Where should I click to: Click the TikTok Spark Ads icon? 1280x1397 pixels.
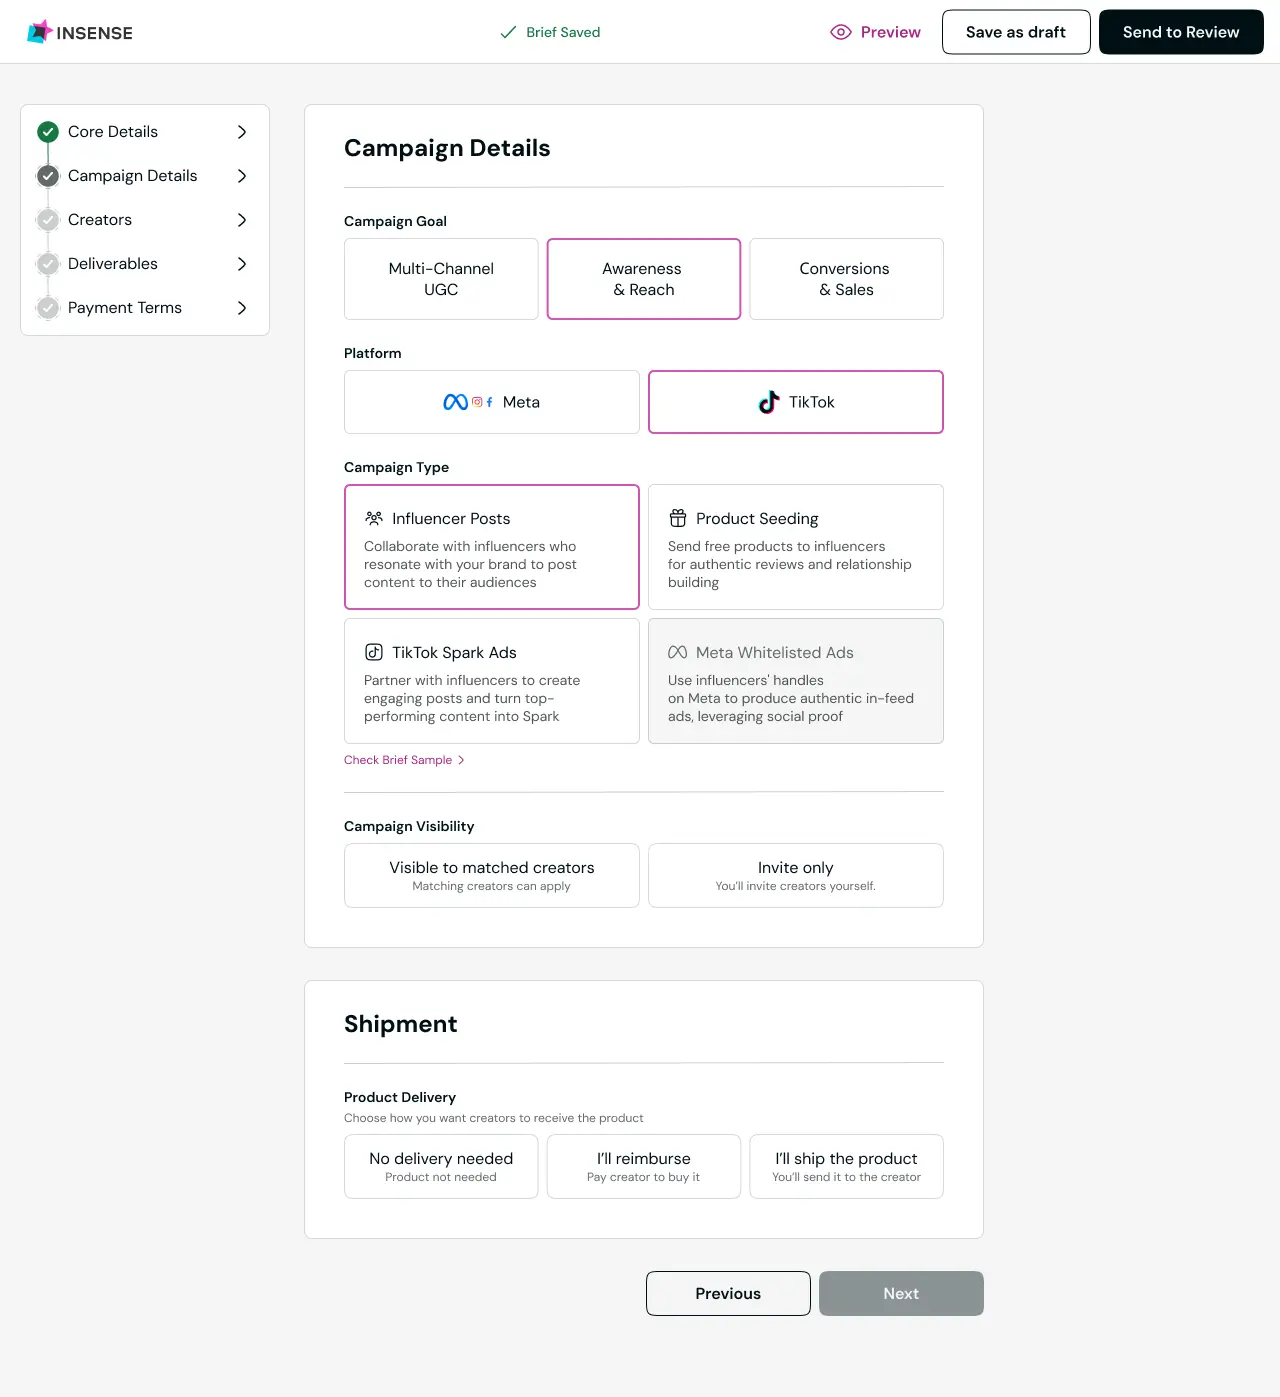click(x=374, y=652)
